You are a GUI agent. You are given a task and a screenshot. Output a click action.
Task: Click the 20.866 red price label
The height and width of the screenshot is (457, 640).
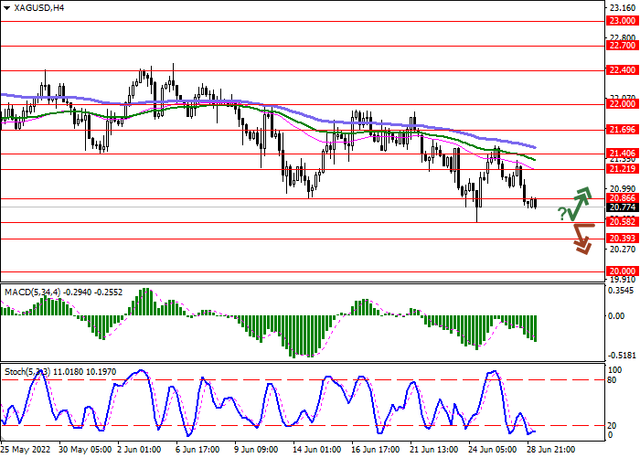click(x=621, y=198)
